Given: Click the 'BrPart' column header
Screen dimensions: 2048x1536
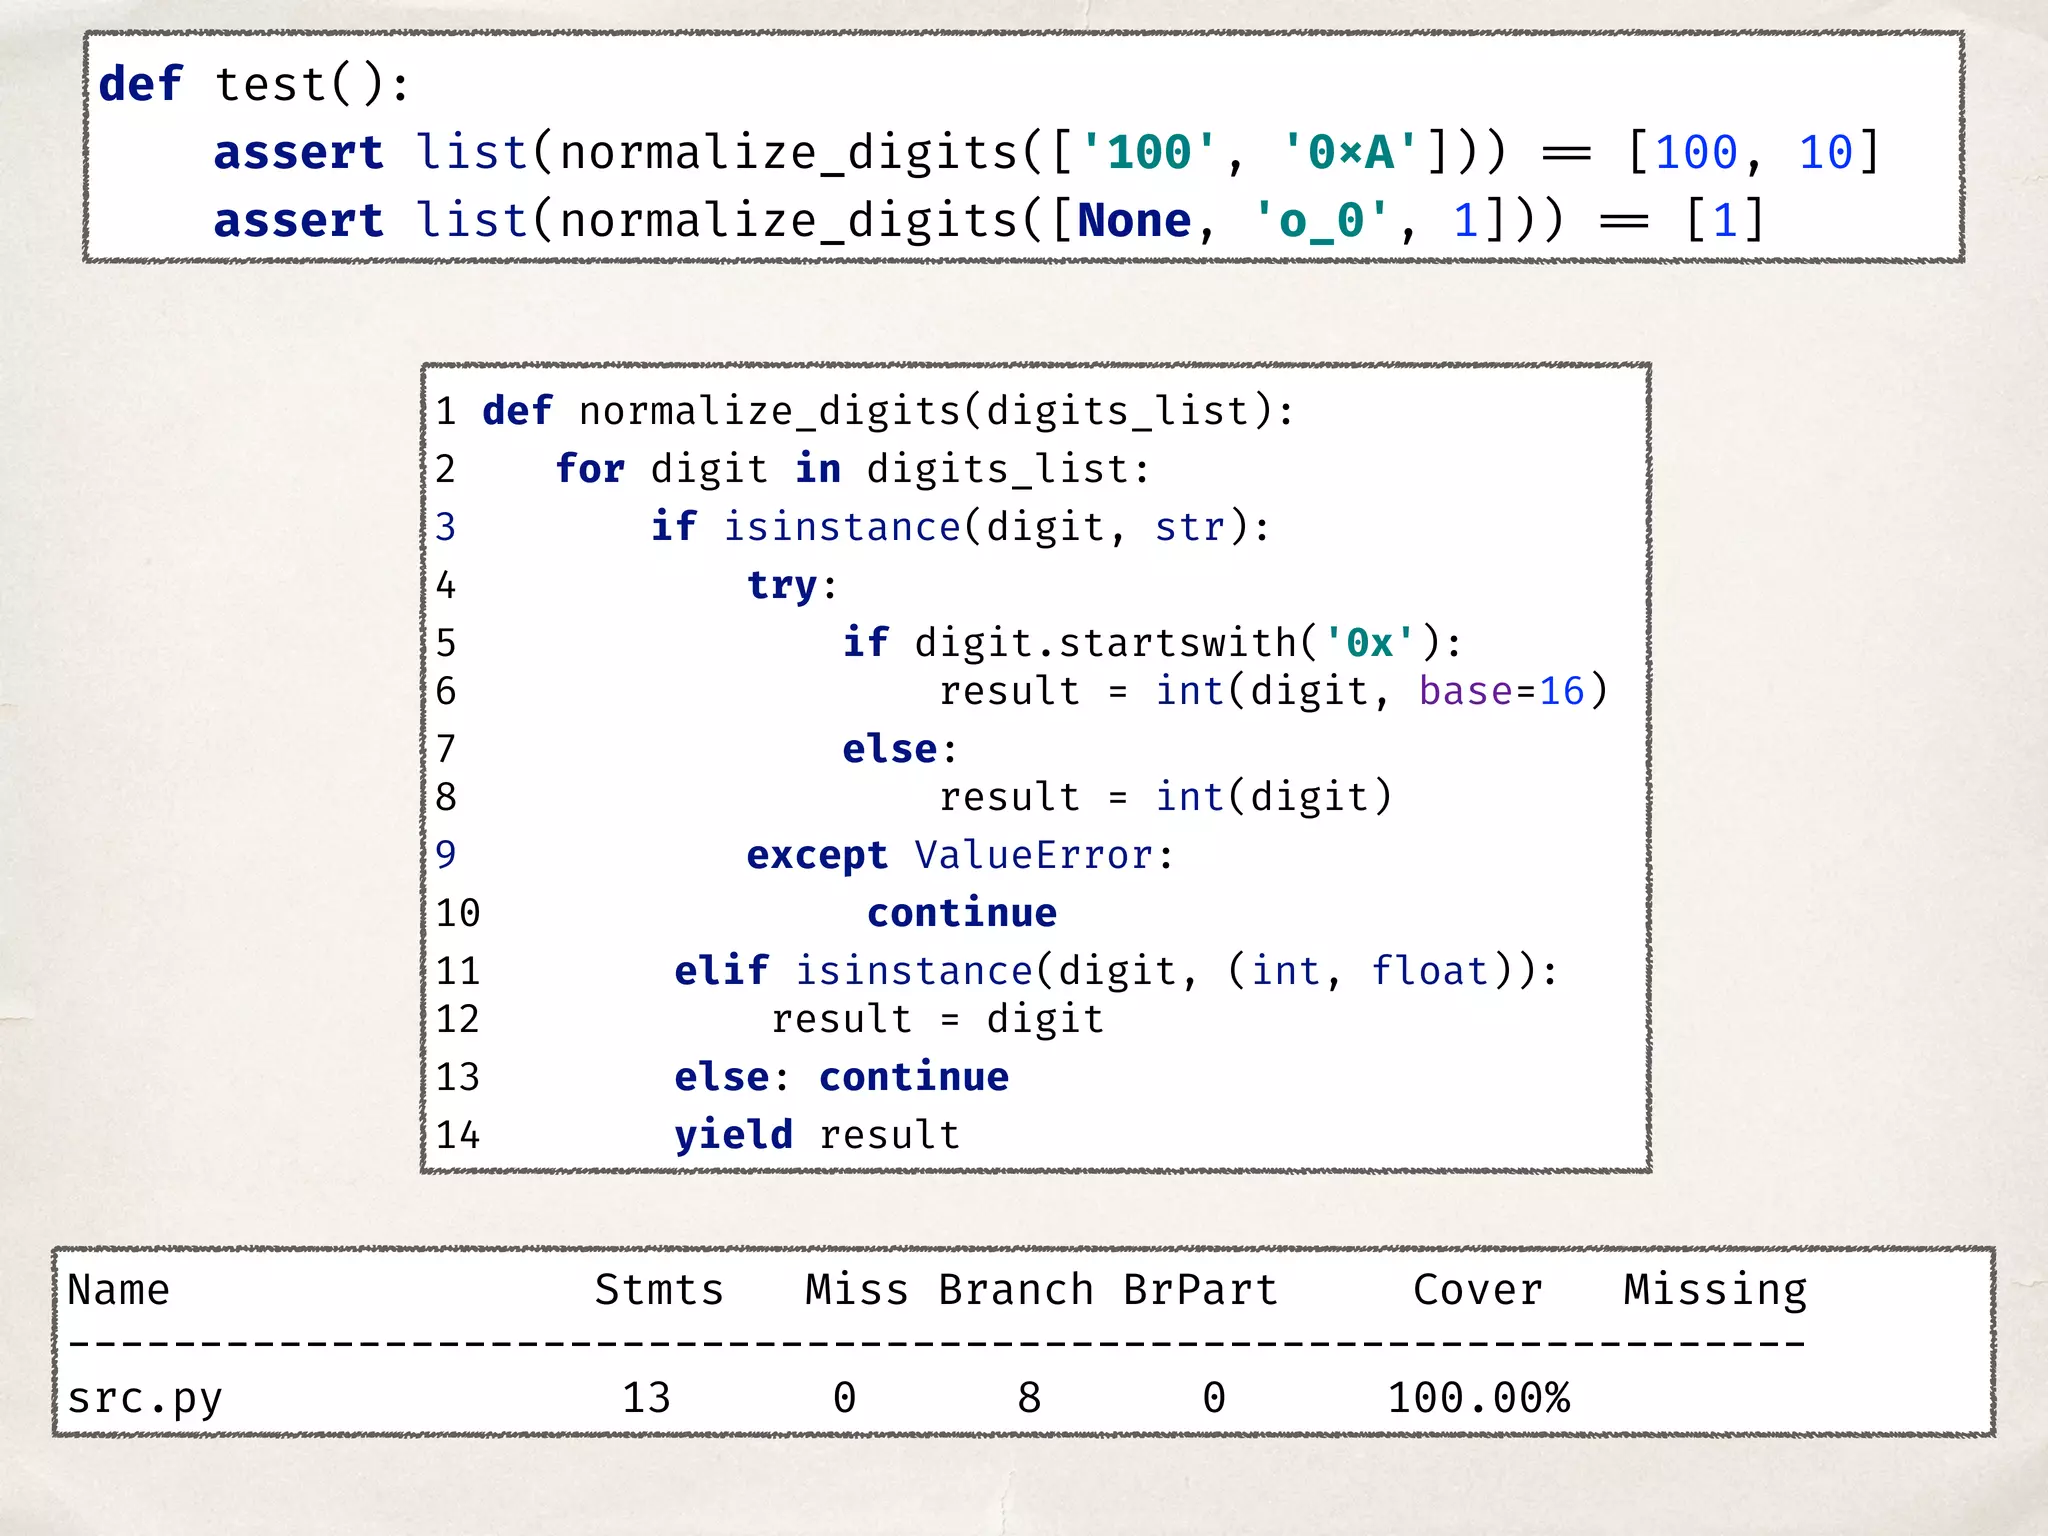Looking at the screenshot, I should point(1200,1290).
